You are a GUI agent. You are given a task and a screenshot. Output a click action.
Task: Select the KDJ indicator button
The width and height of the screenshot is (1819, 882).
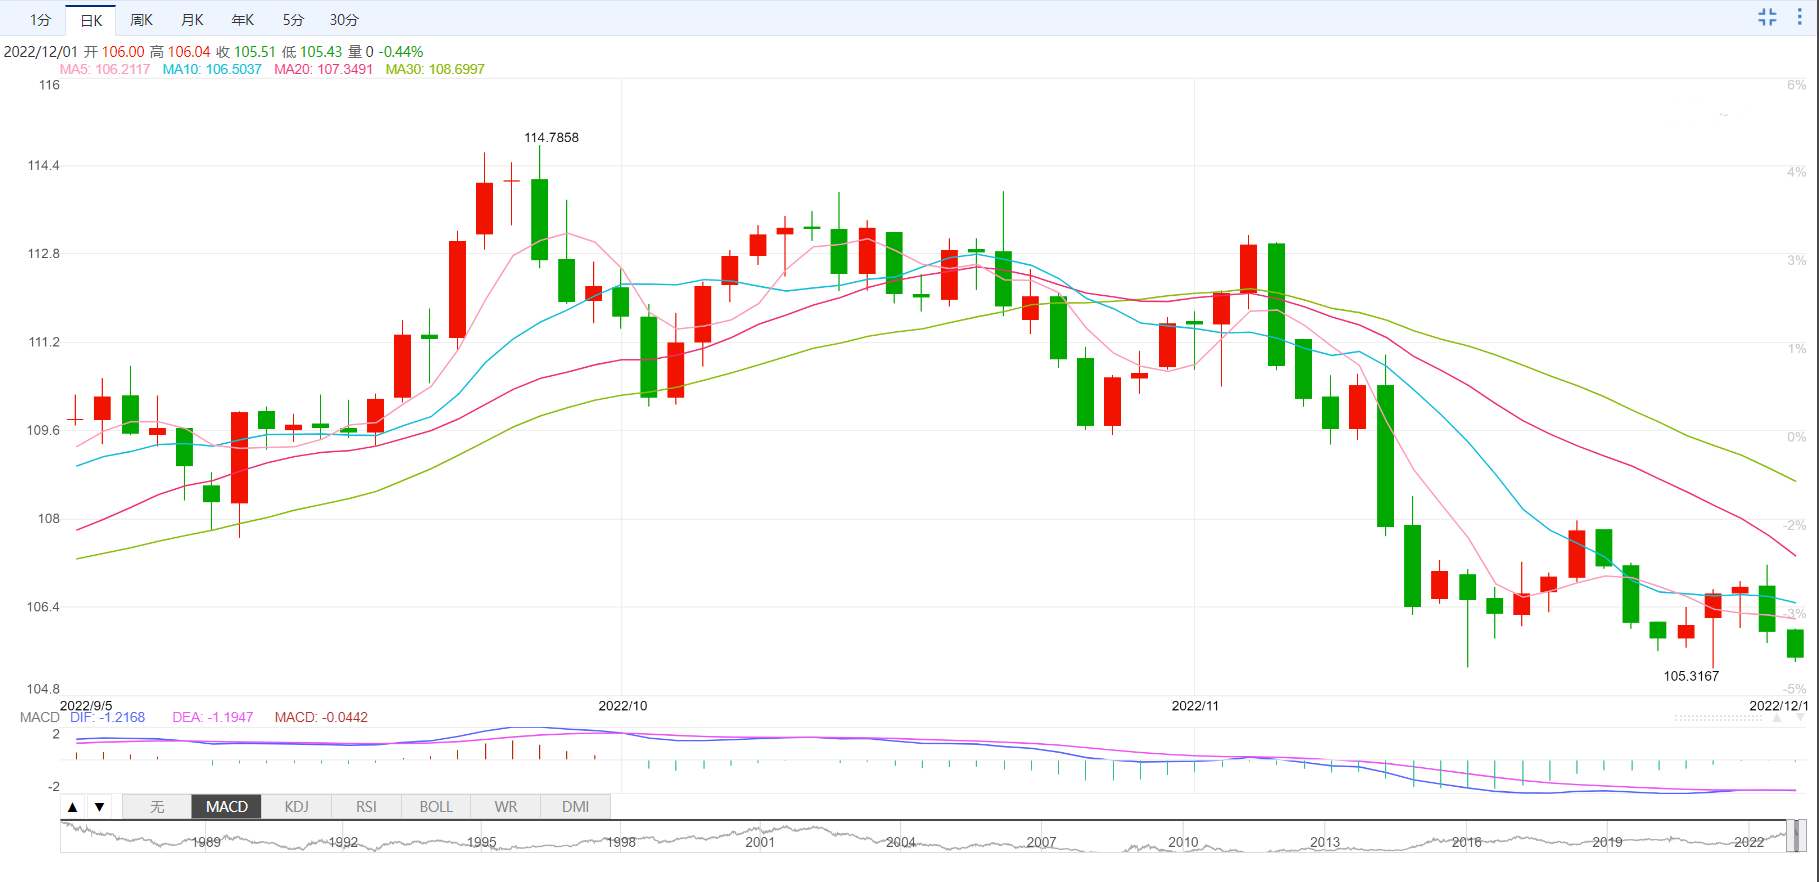pos(297,807)
